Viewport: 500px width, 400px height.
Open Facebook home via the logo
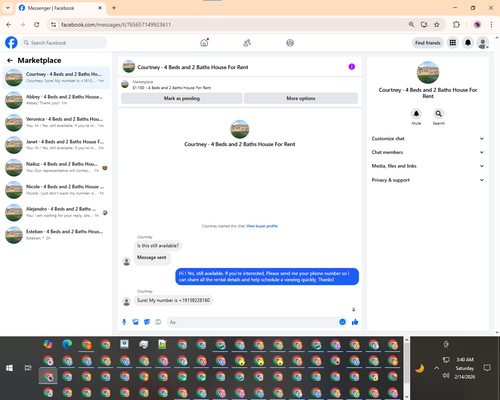click(11, 43)
